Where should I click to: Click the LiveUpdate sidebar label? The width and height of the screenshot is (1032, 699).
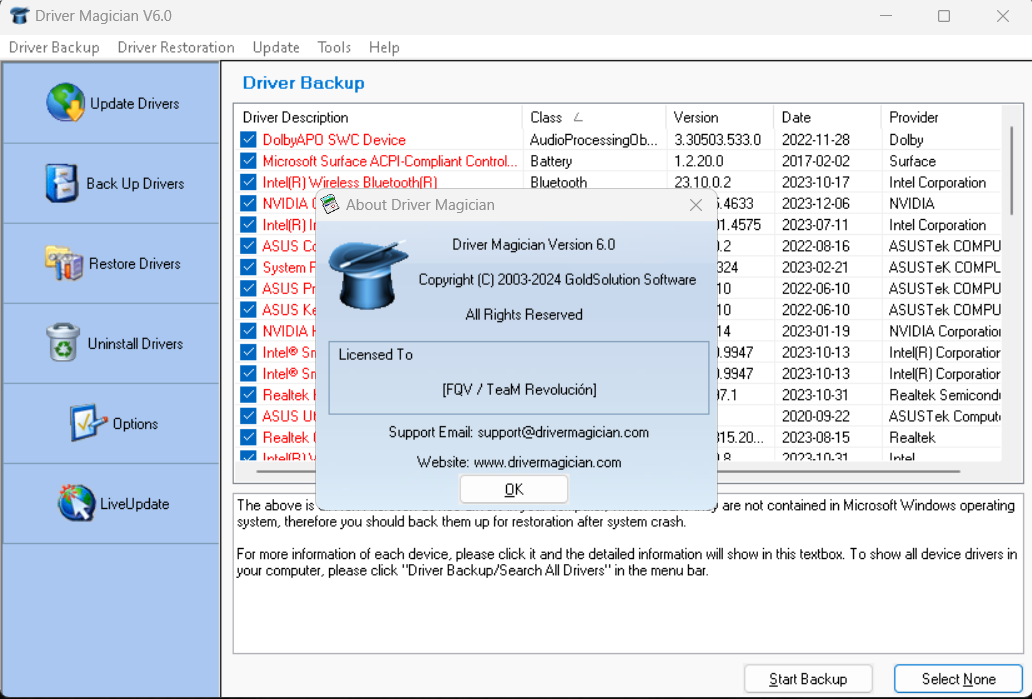135,504
